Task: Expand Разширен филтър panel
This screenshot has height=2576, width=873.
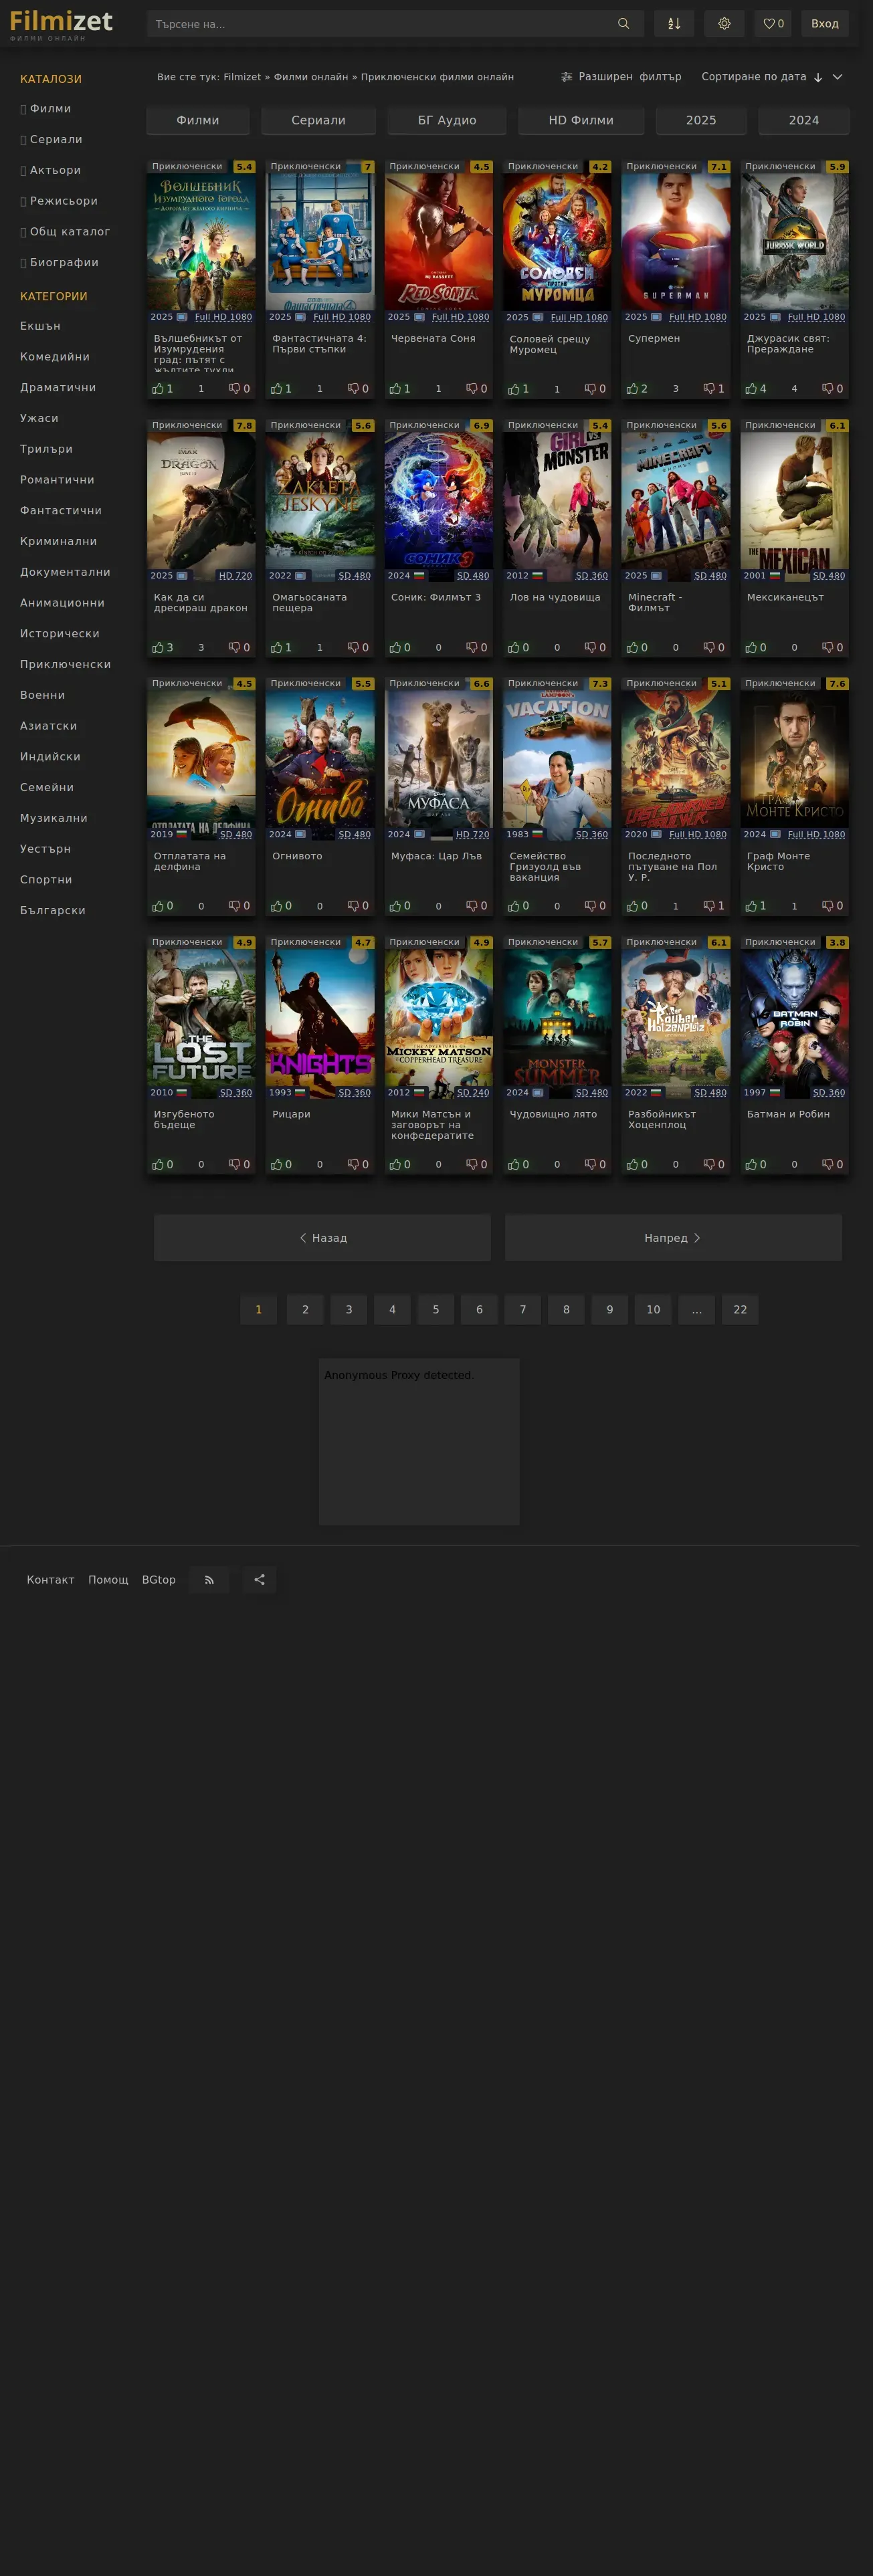Action: coord(621,77)
